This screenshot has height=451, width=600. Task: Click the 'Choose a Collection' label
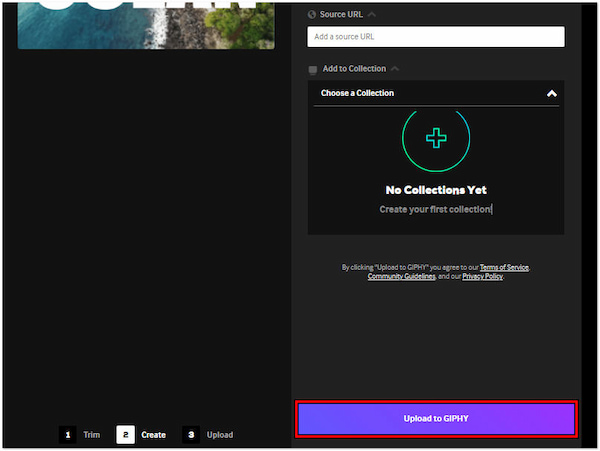357,93
